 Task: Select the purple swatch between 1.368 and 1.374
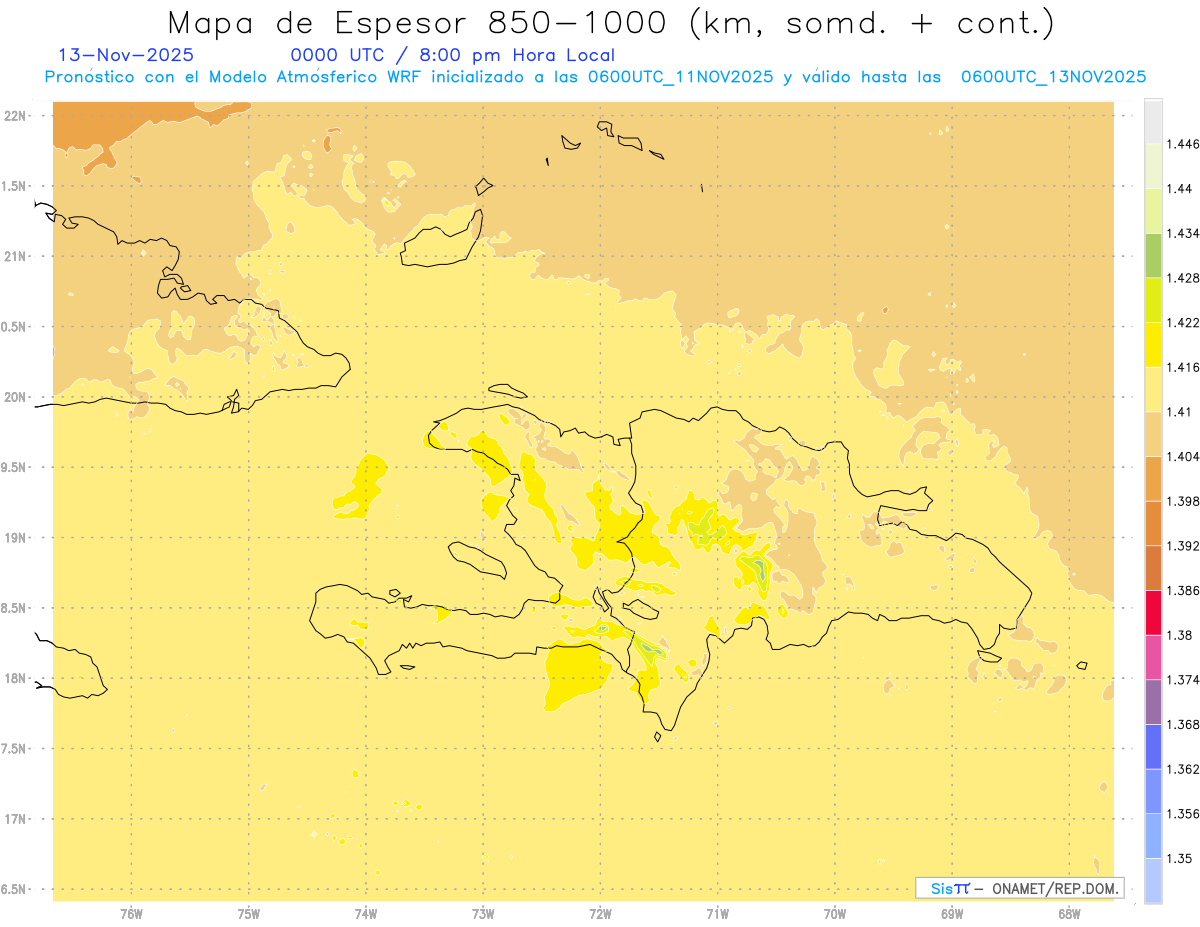click(1153, 702)
